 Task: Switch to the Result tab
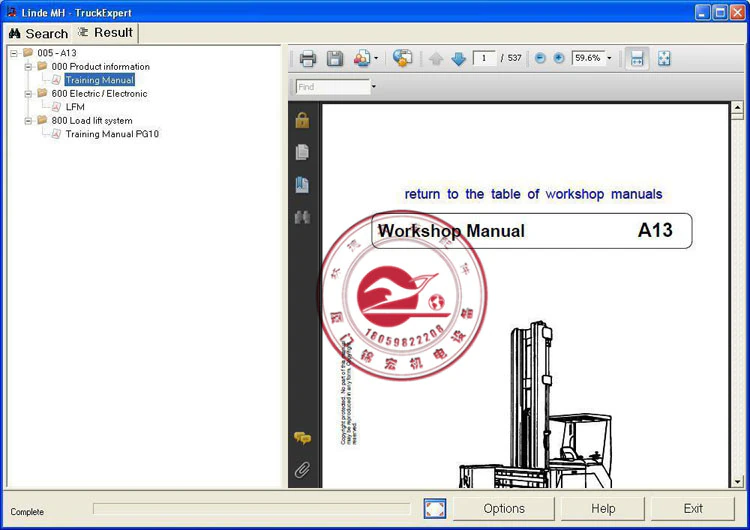(106, 33)
